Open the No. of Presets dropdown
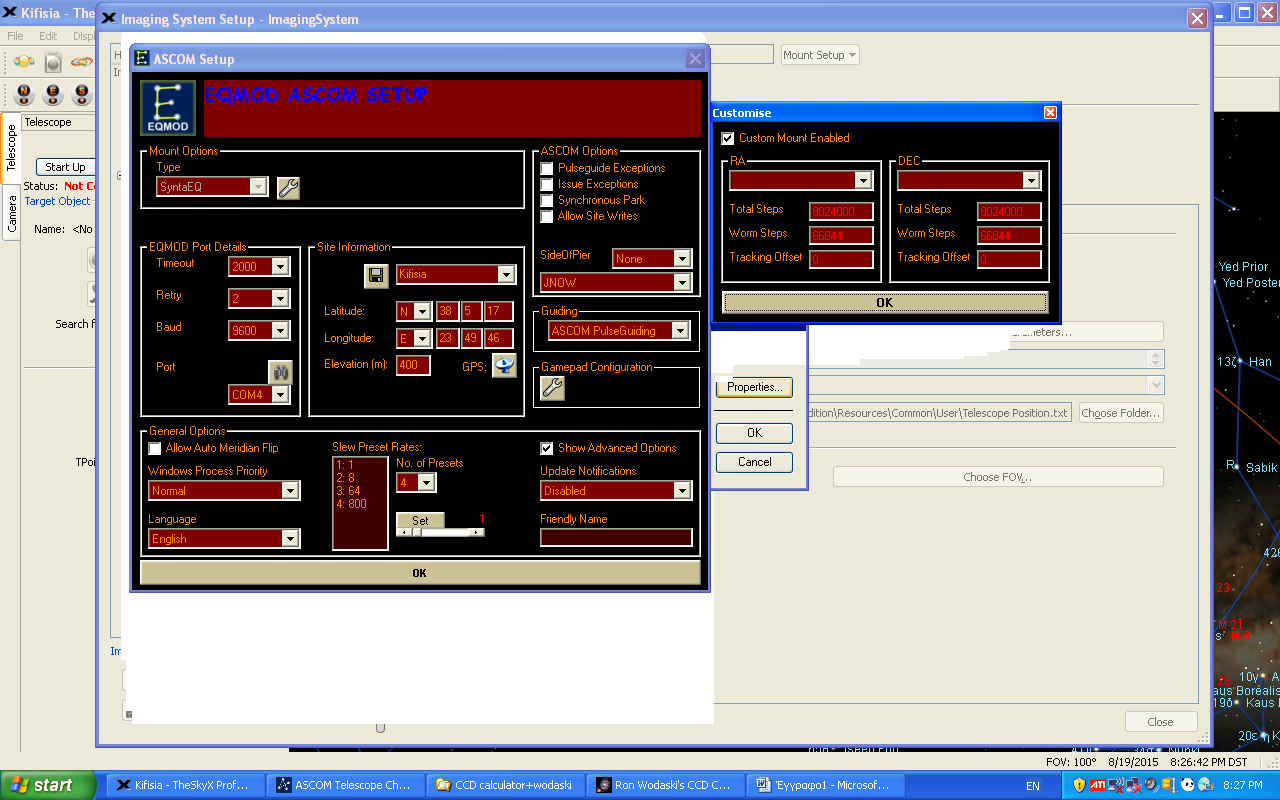Image resolution: width=1280 pixels, height=800 pixels. [427, 483]
